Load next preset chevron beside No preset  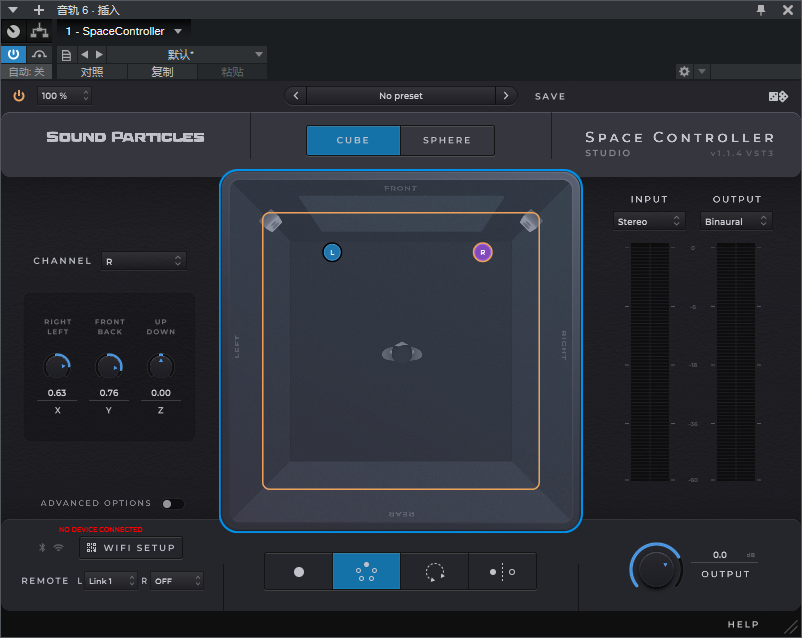[506, 96]
